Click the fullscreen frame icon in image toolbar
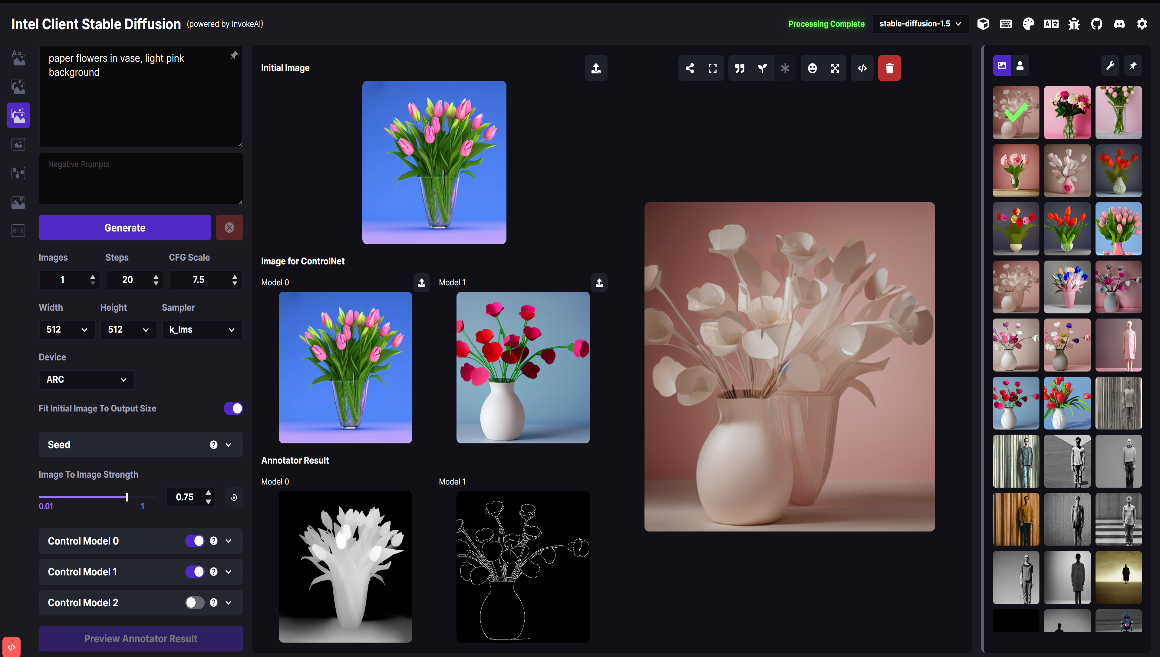This screenshot has width=1160, height=657. click(x=712, y=68)
